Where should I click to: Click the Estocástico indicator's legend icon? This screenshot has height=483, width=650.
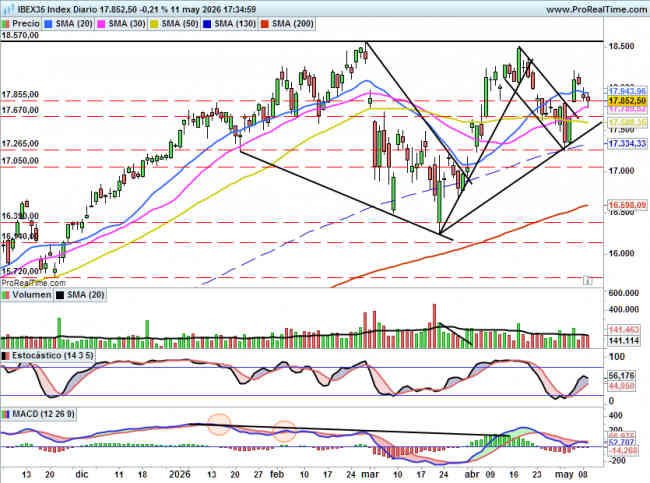coord(6,356)
